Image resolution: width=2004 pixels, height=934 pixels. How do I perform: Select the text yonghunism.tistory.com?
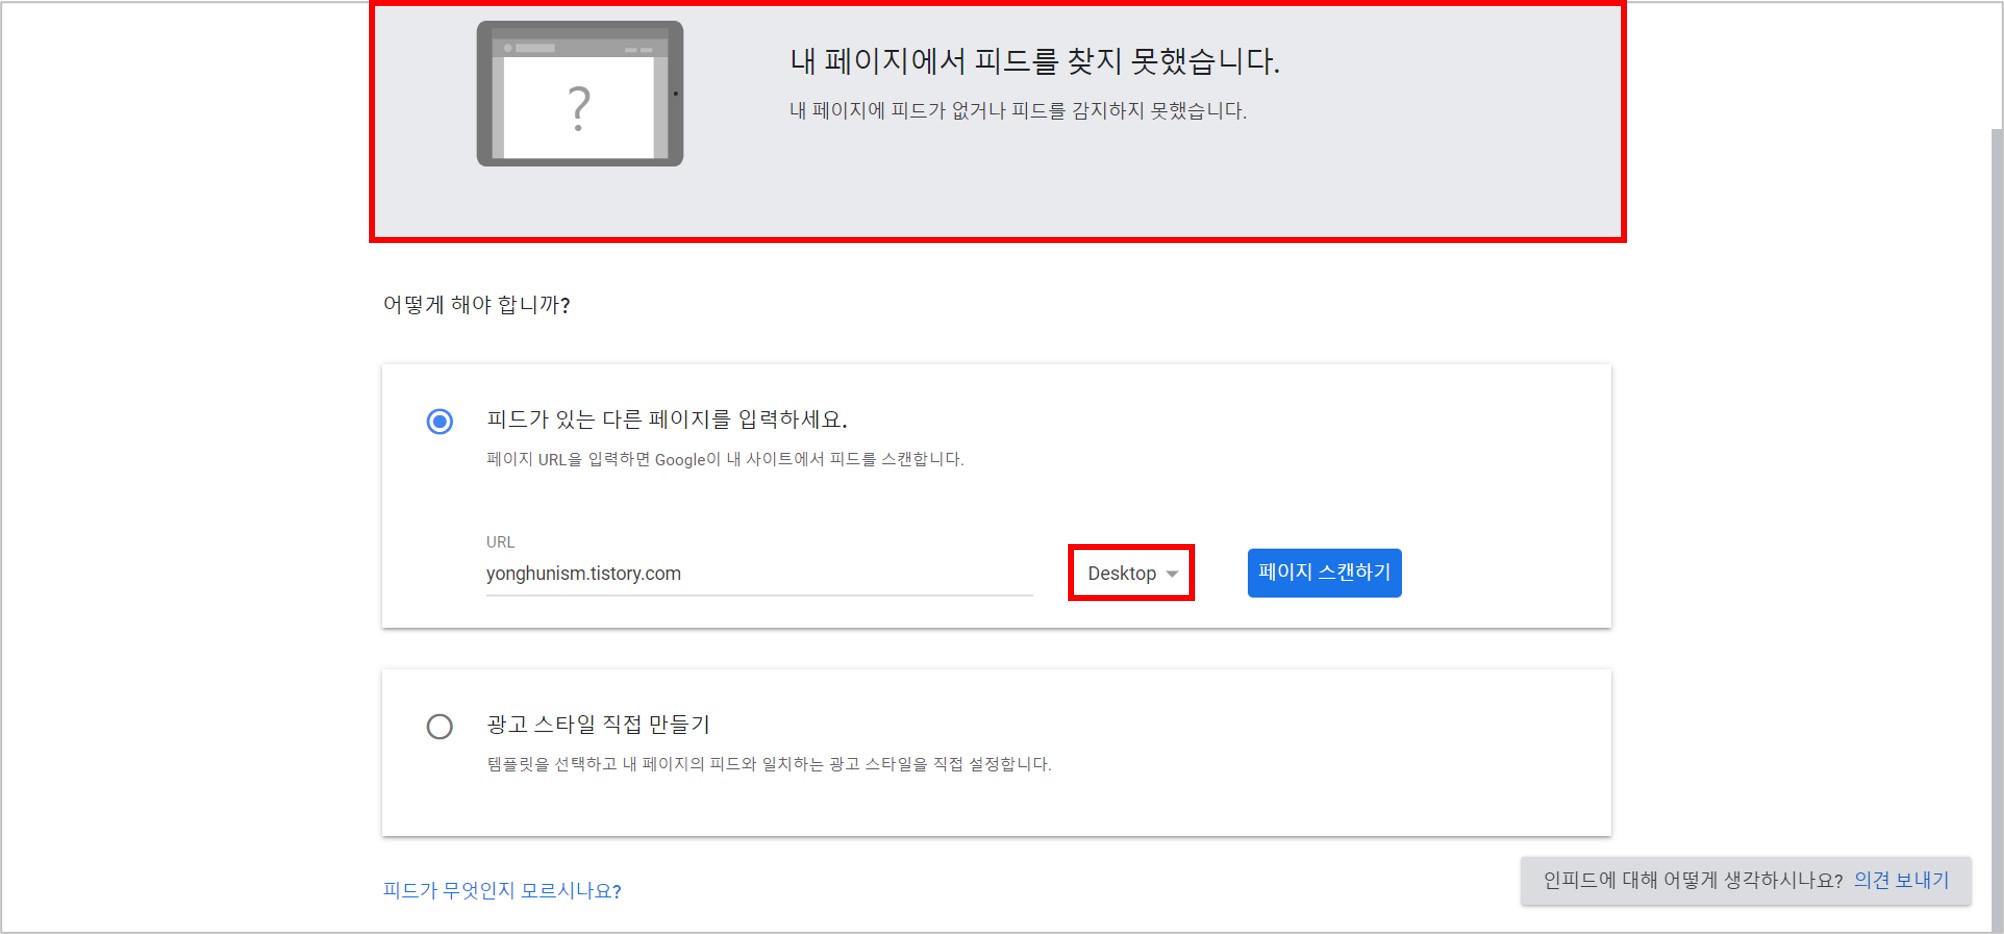pos(583,573)
